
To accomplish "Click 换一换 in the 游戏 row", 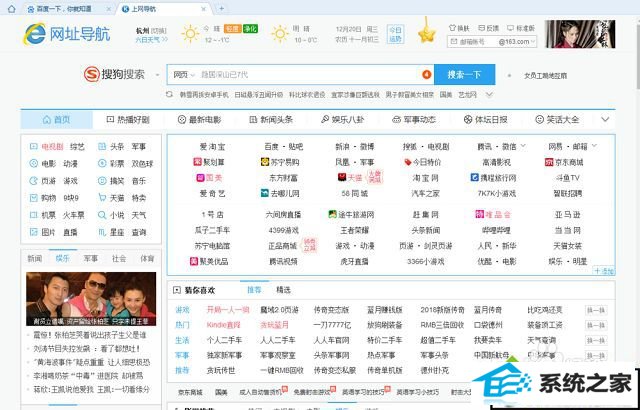I will 596,310.
